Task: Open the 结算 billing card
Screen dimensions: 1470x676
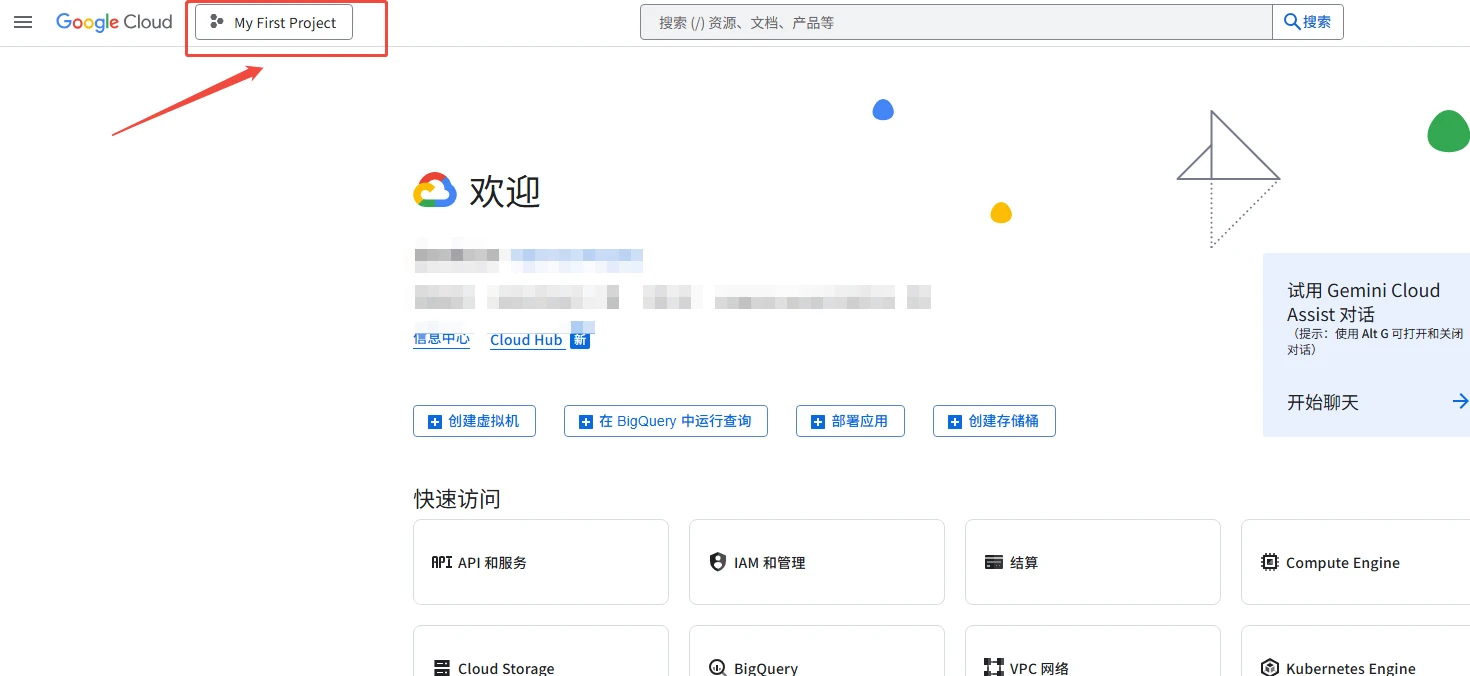Action: point(1092,562)
